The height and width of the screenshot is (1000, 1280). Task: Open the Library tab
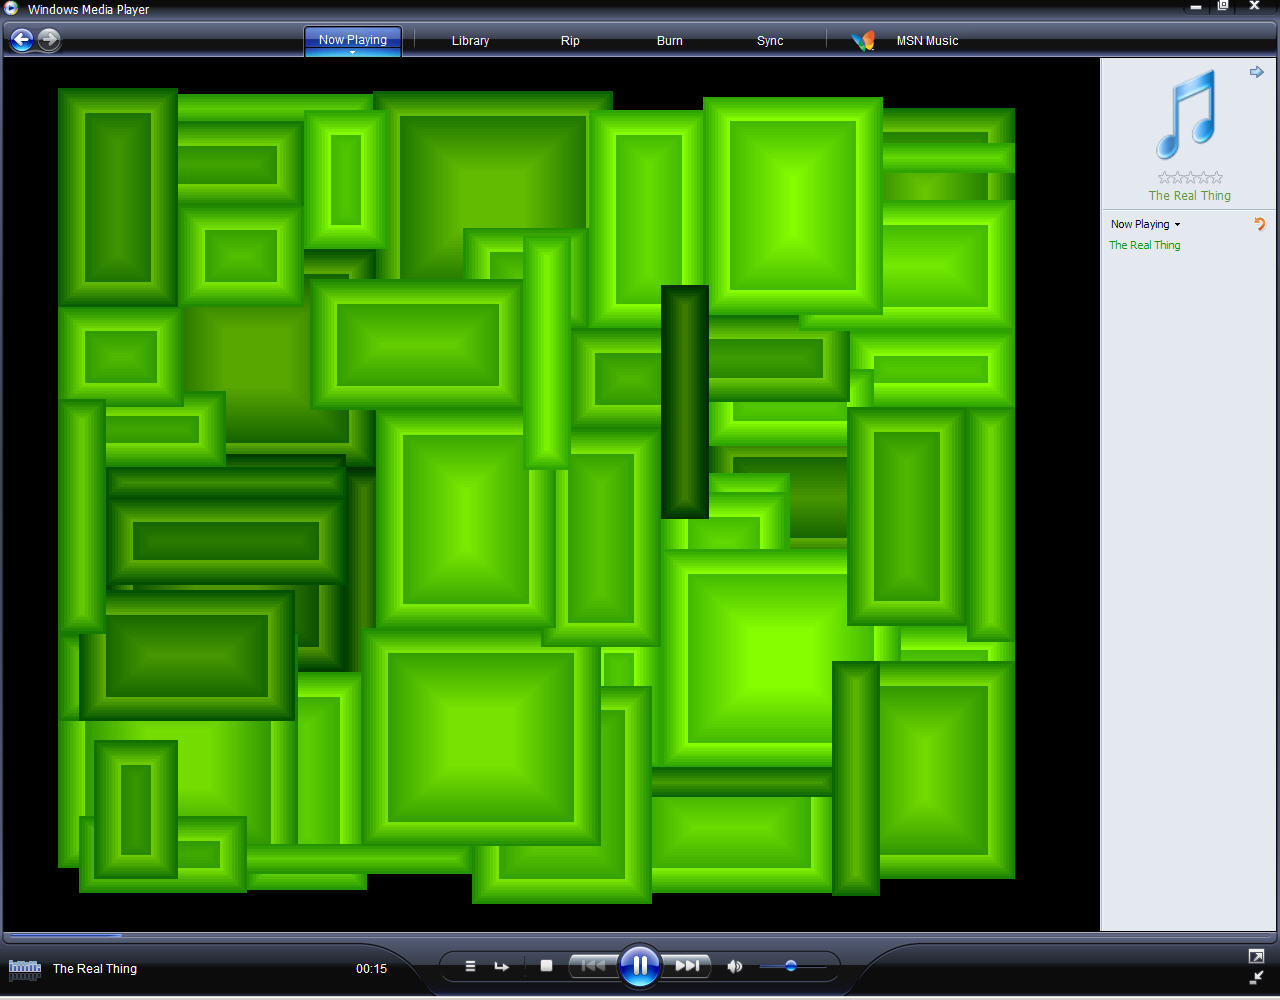[x=470, y=41]
